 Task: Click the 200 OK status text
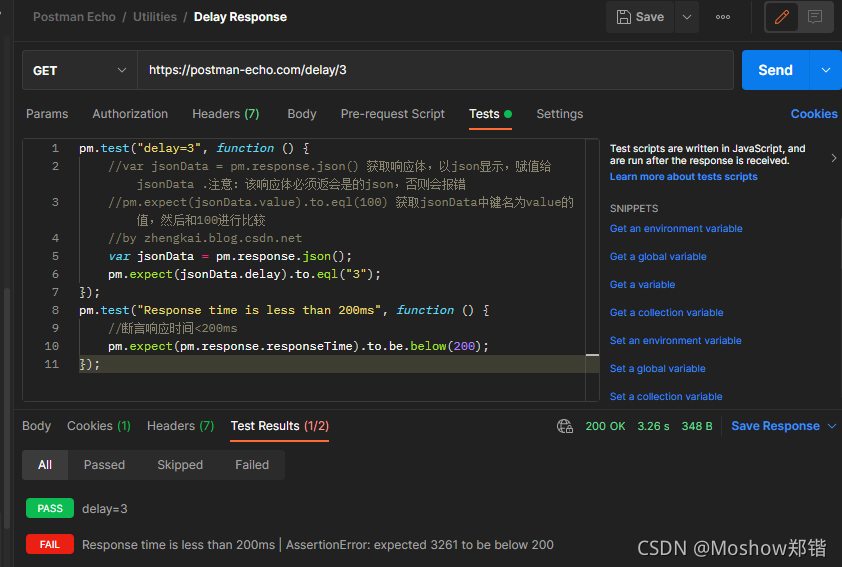[605, 426]
